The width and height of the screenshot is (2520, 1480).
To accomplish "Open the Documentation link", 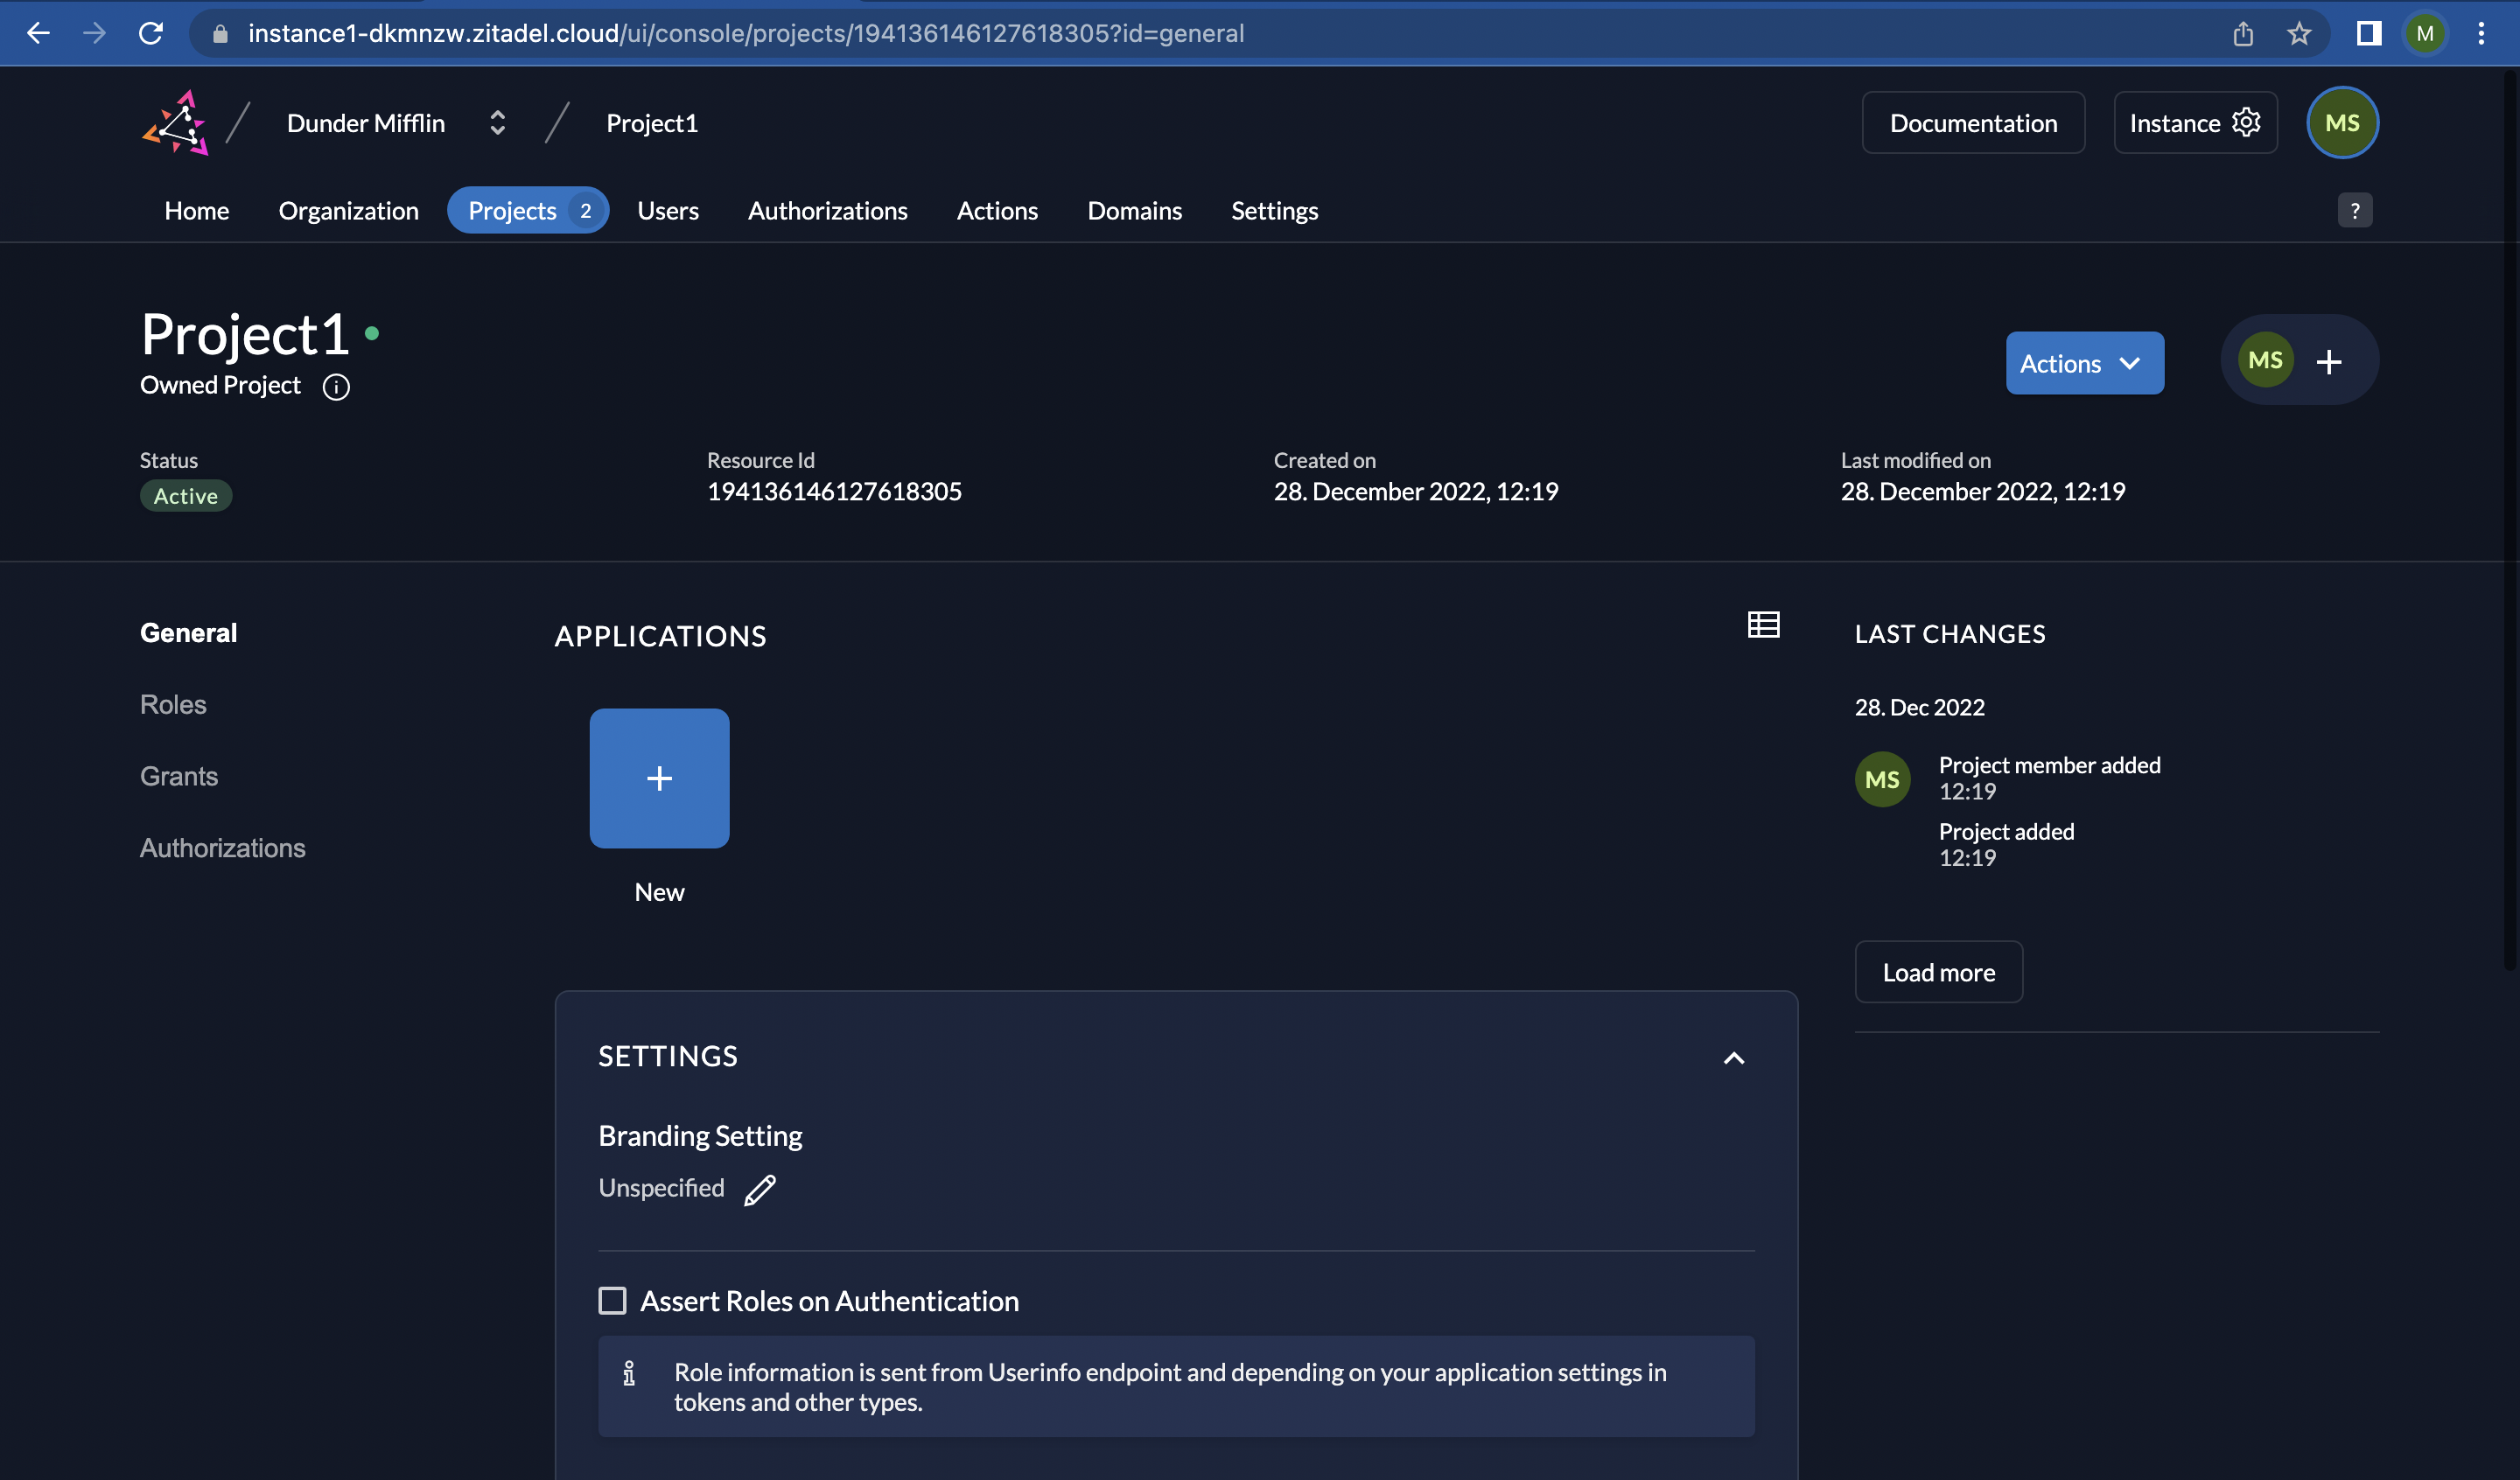I will 1972,123.
